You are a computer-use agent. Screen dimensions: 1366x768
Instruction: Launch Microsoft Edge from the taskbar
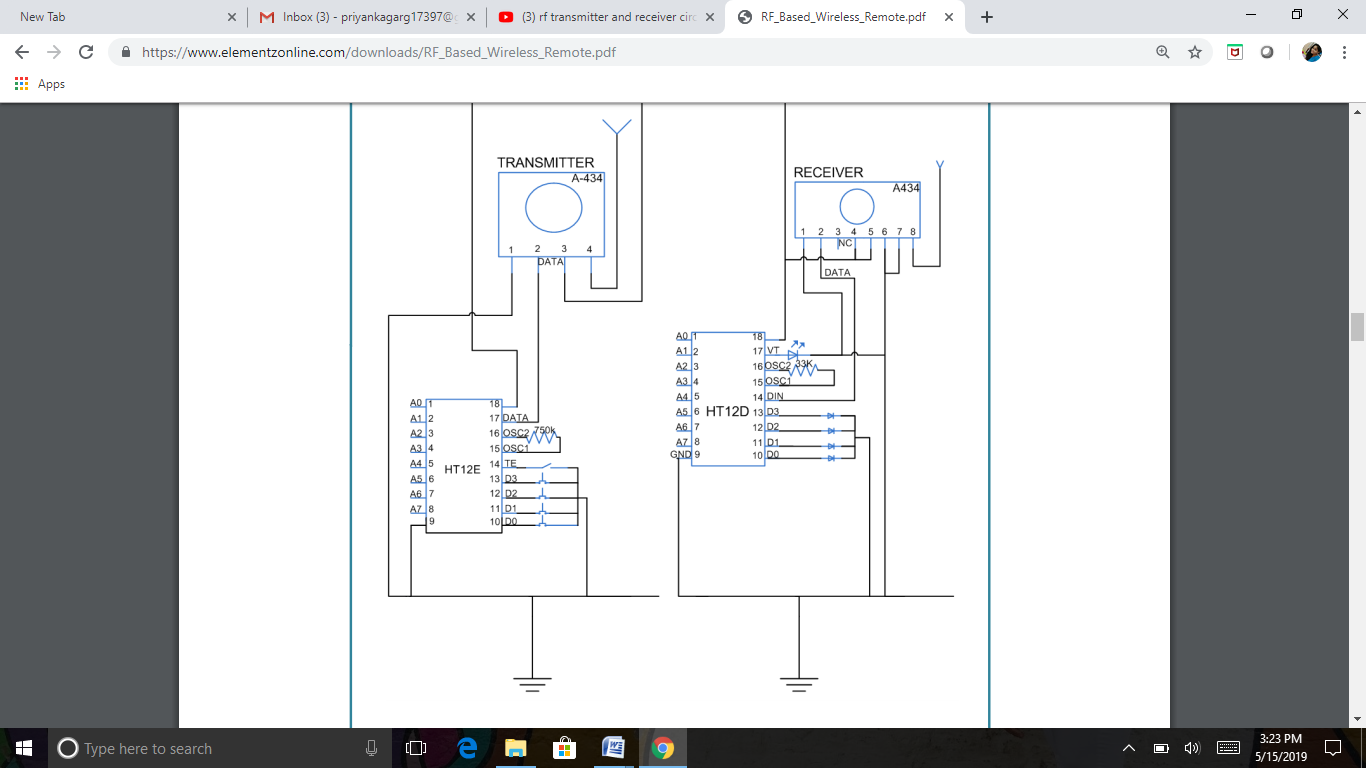[x=466, y=748]
